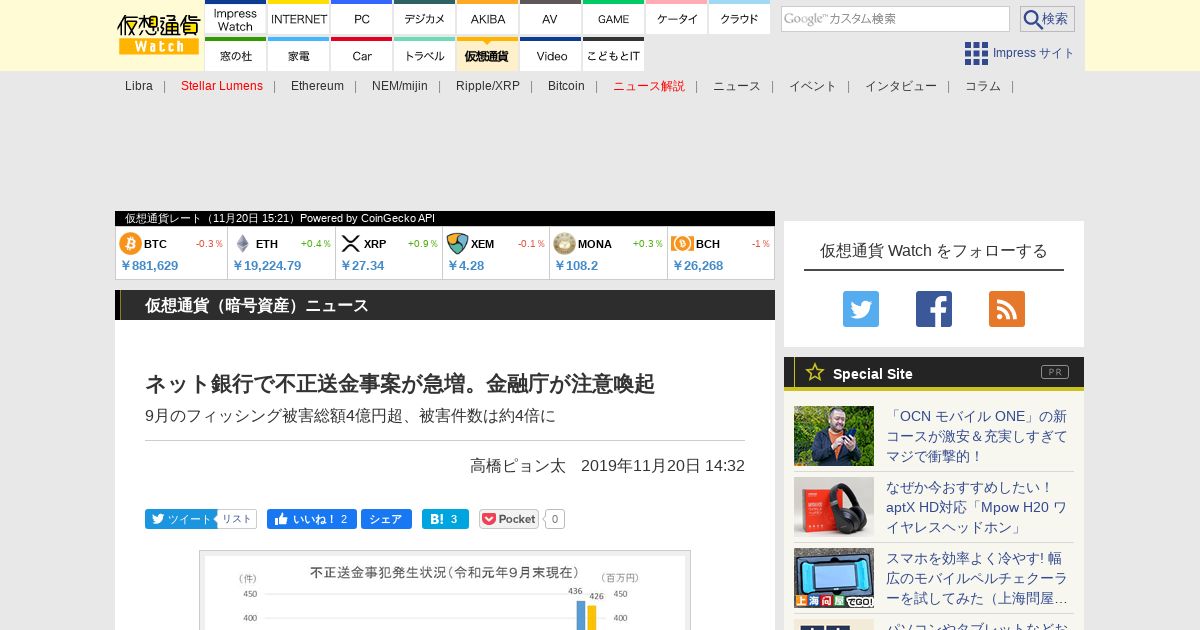Open the Facebook follow icon
The width and height of the screenshot is (1200, 630).
(934, 309)
